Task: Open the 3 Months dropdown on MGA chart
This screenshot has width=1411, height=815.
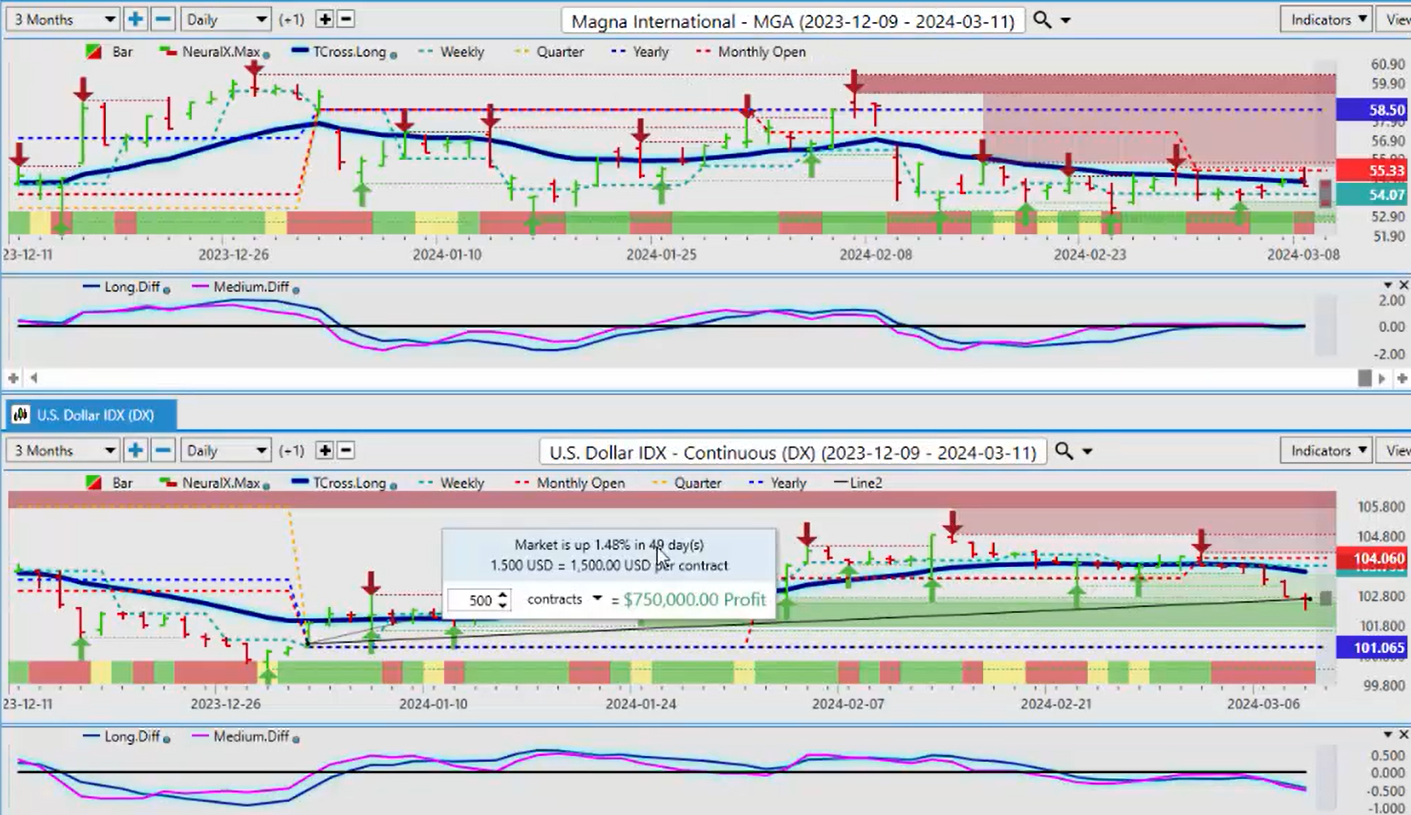Action: [62, 19]
